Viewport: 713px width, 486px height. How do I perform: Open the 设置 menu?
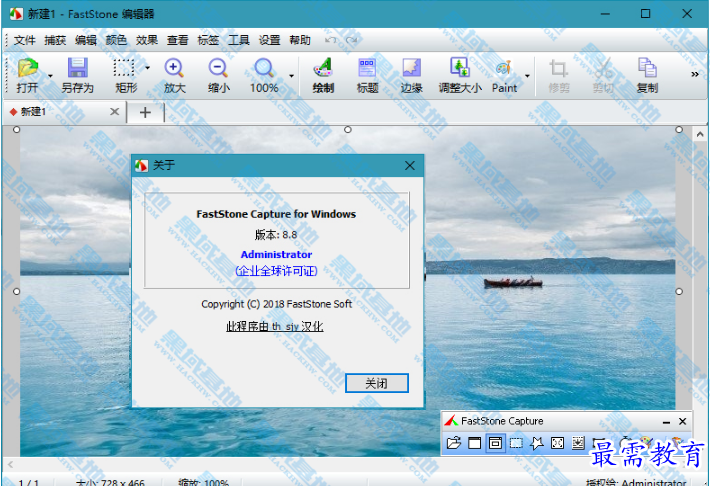coord(270,40)
